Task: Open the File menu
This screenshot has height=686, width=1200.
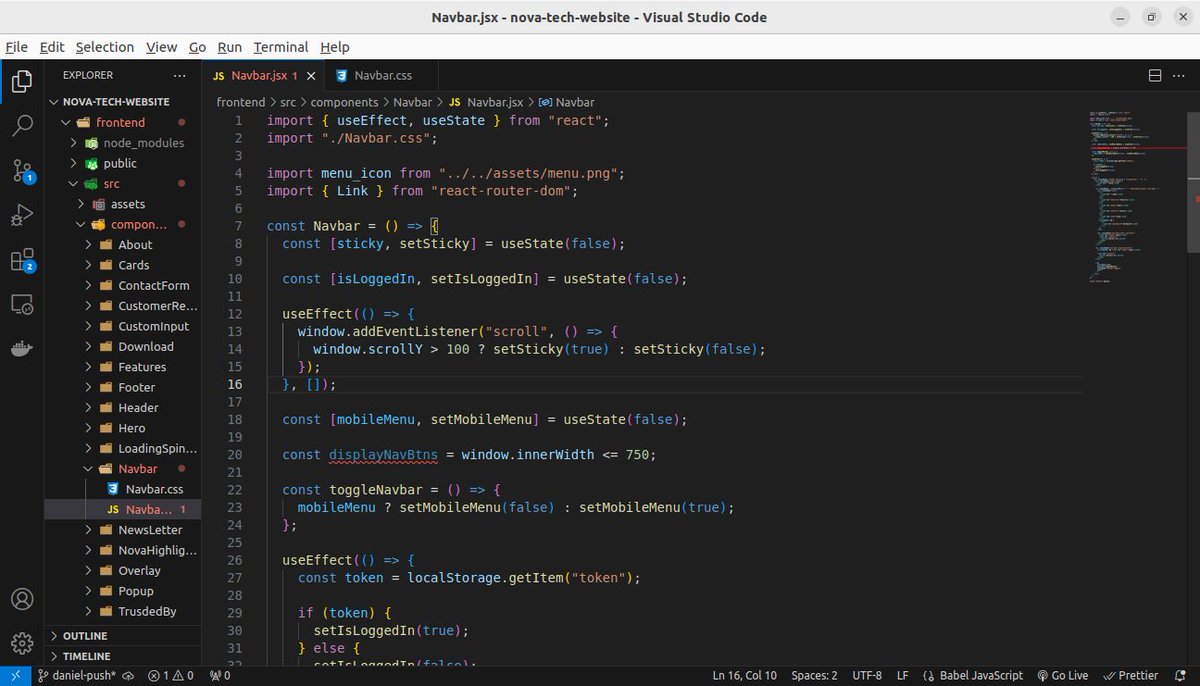Action: tap(16, 47)
